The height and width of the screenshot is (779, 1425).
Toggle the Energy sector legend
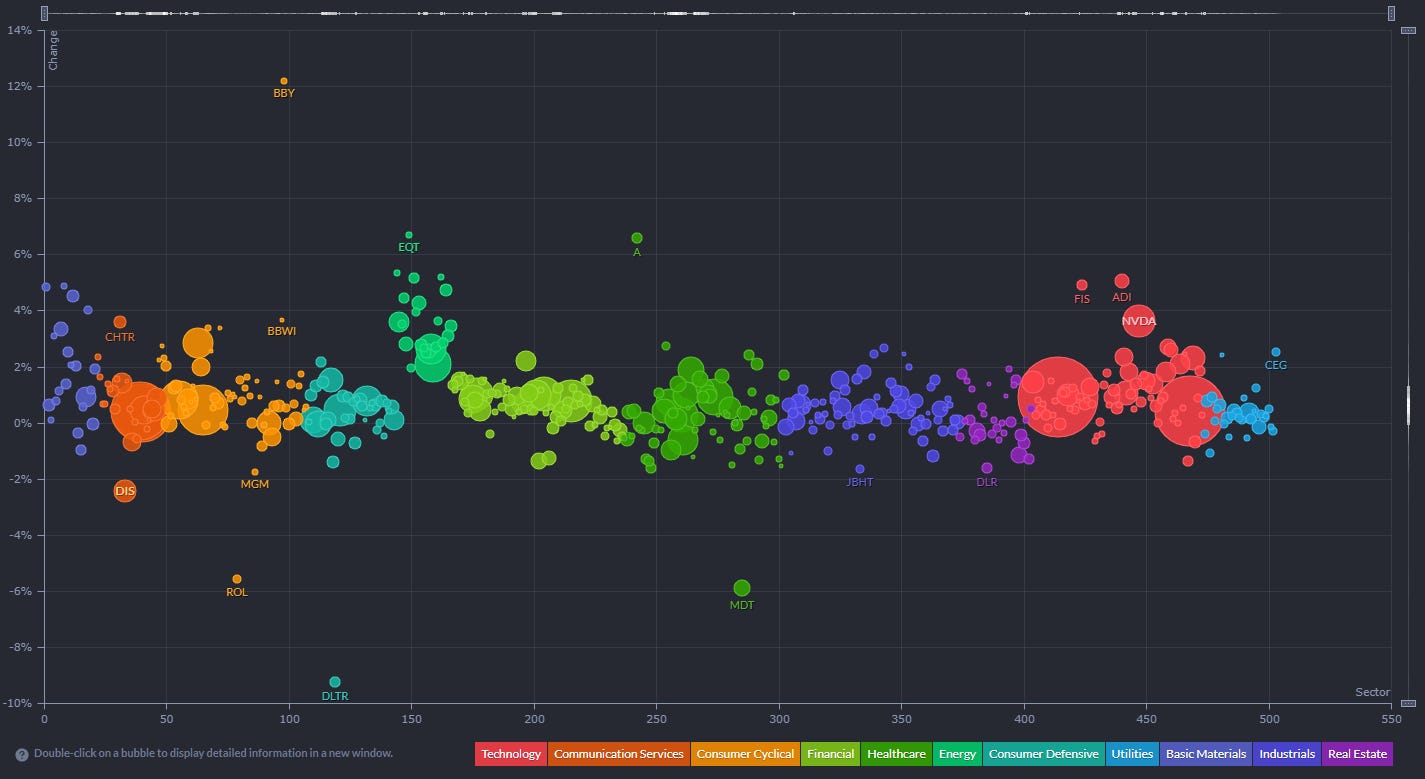[957, 754]
